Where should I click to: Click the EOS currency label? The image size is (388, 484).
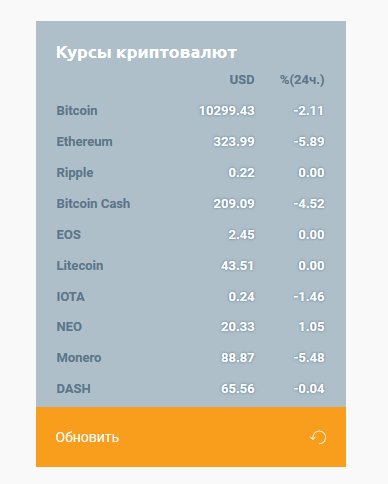pyautogui.click(x=69, y=235)
